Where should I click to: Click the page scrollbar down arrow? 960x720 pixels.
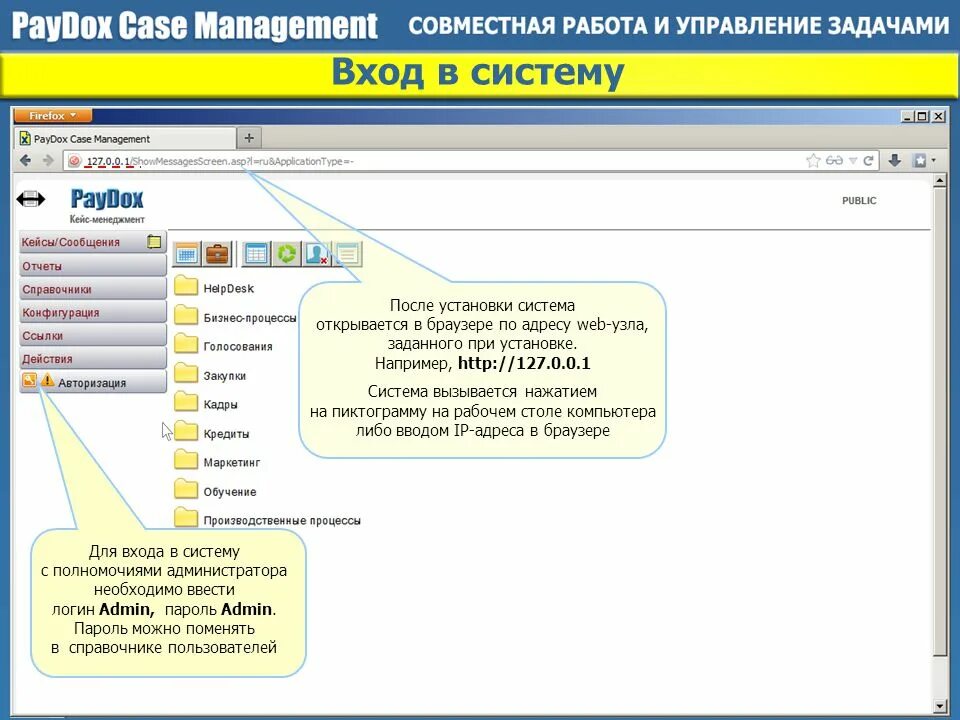(940, 707)
